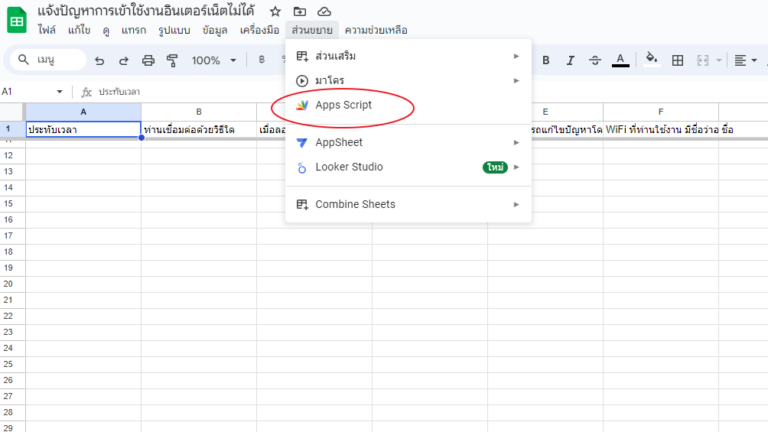Image resolution: width=768 pixels, height=432 pixels.
Task: Click the undo arrow icon
Action: 99,61
